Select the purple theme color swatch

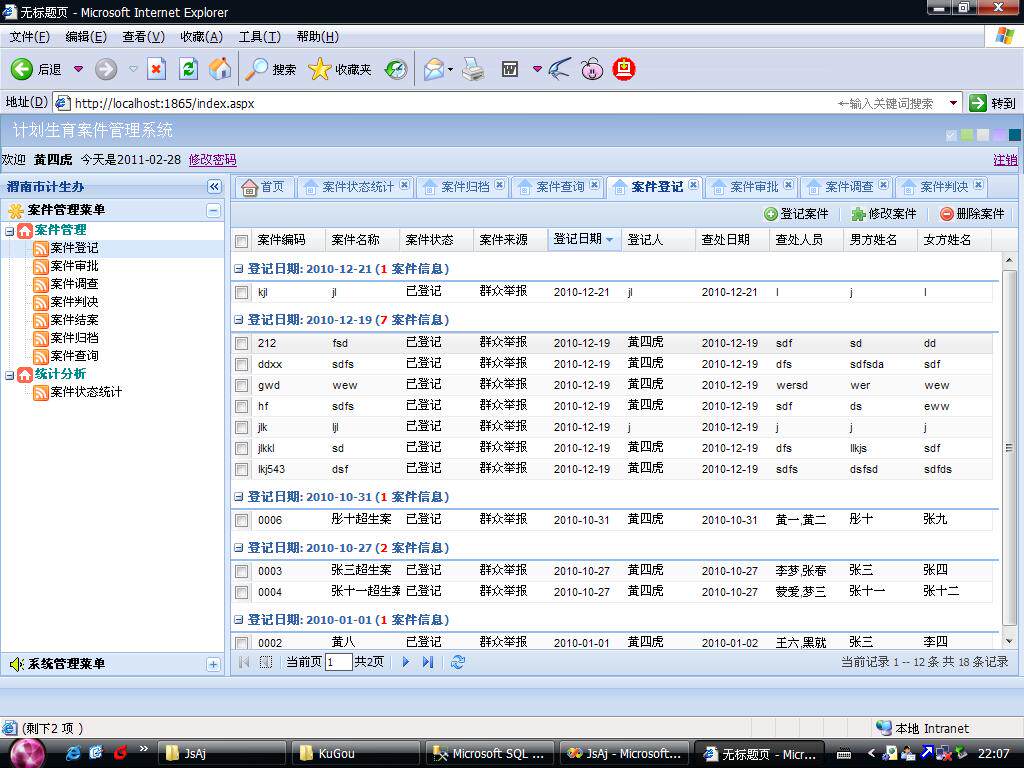pos(999,135)
